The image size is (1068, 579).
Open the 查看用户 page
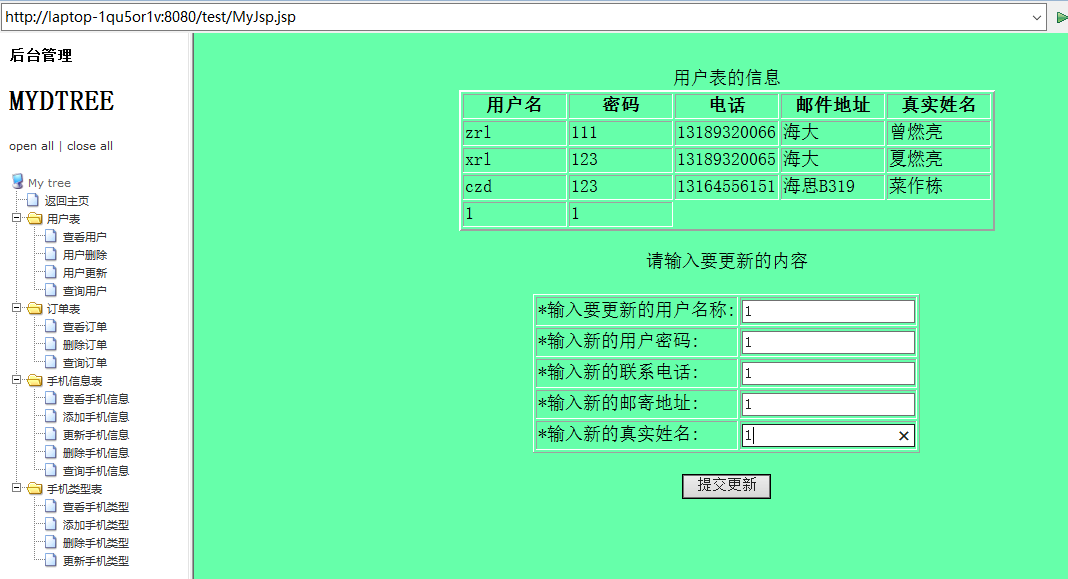[84, 237]
